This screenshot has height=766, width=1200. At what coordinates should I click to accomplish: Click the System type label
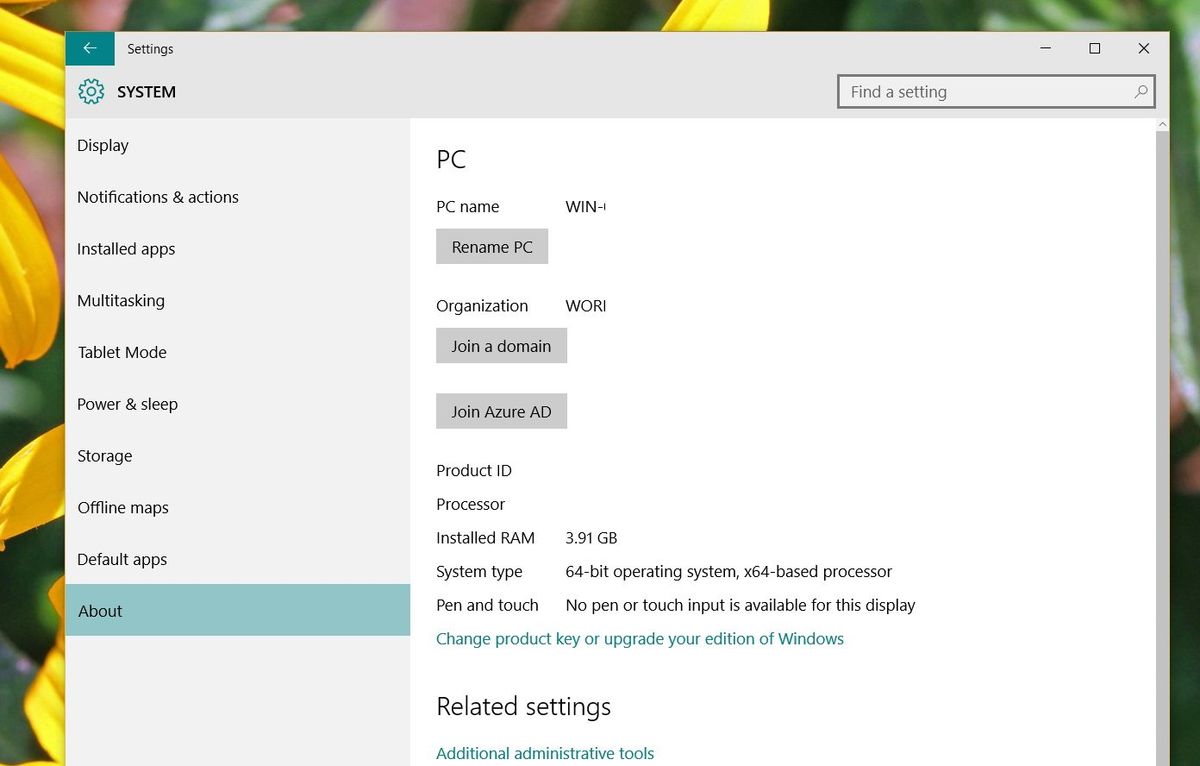479,572
